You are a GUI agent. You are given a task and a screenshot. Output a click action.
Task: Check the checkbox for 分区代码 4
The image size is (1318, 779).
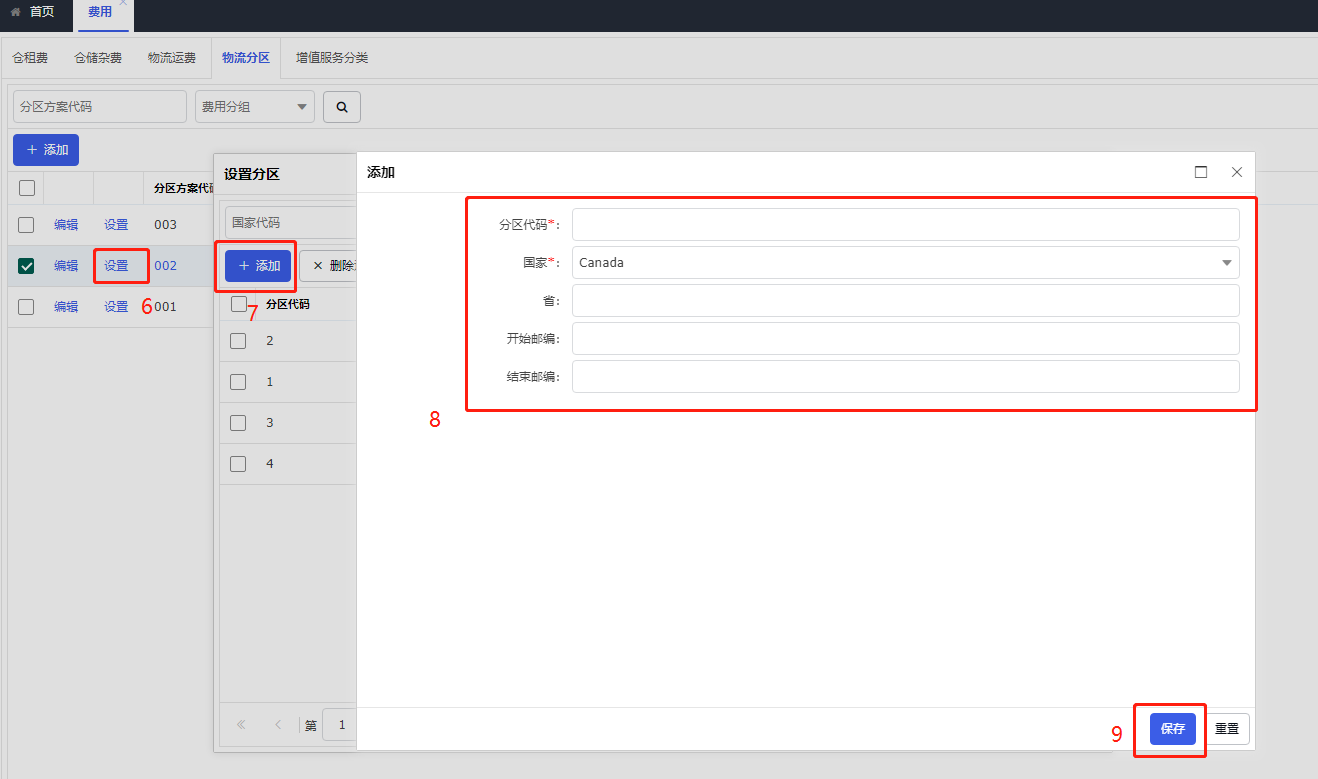(238, 464)
